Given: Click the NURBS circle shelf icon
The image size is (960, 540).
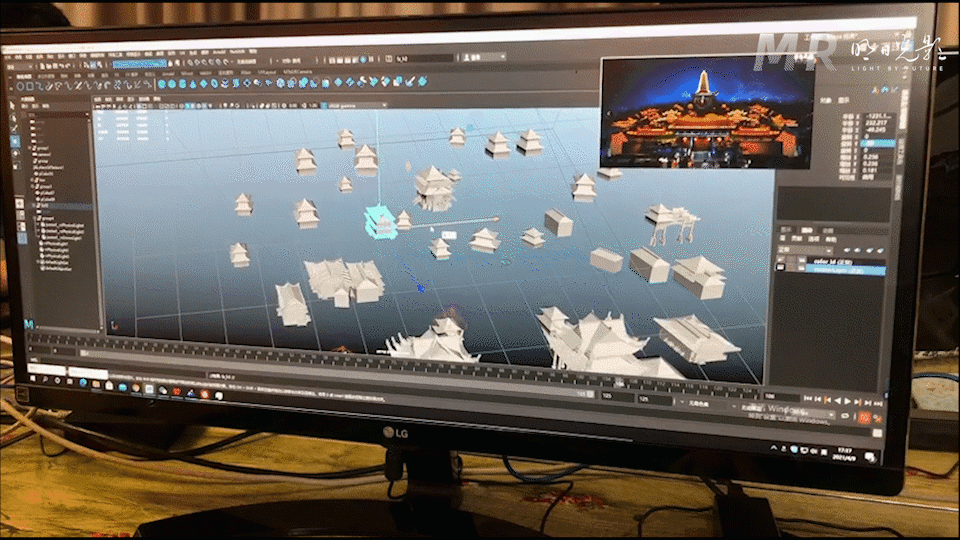Looking at the screenshot, I should (20, 86).
